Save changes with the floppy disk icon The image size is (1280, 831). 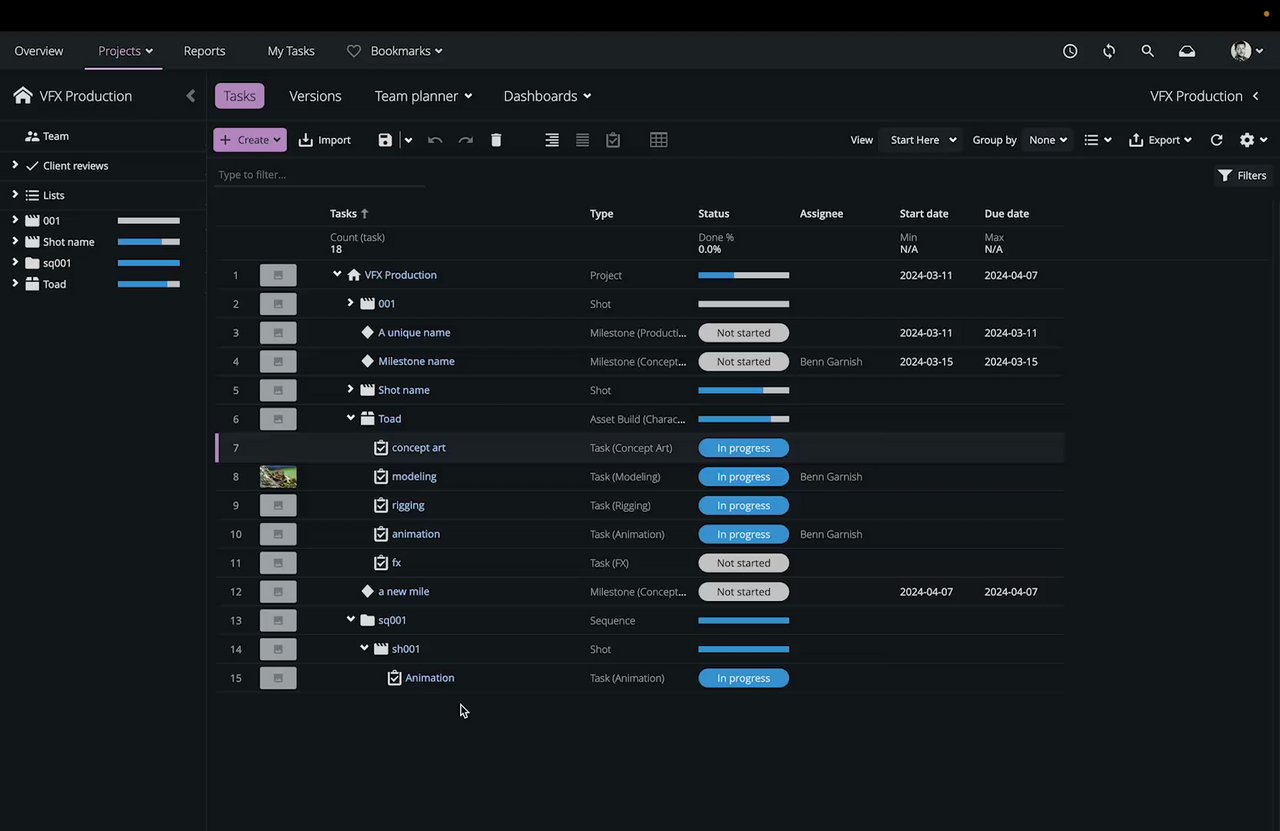pos(385,140)
